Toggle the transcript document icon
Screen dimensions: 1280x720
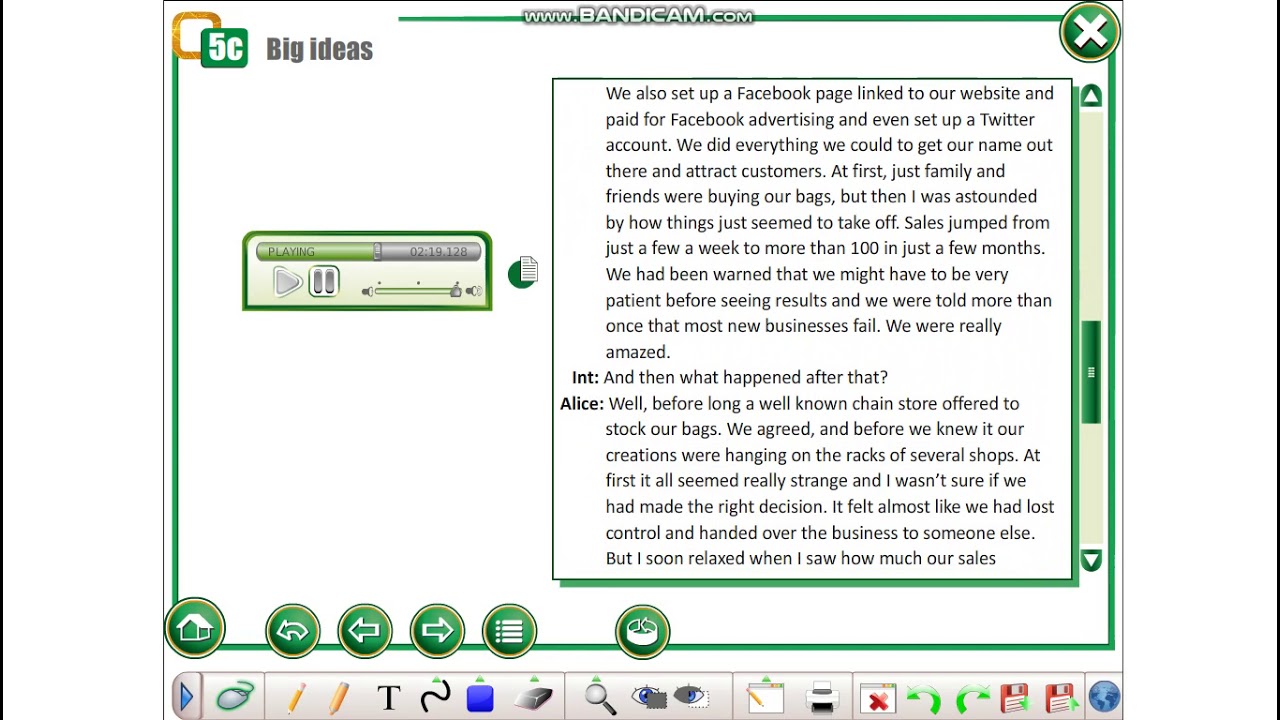pos(523,272)
